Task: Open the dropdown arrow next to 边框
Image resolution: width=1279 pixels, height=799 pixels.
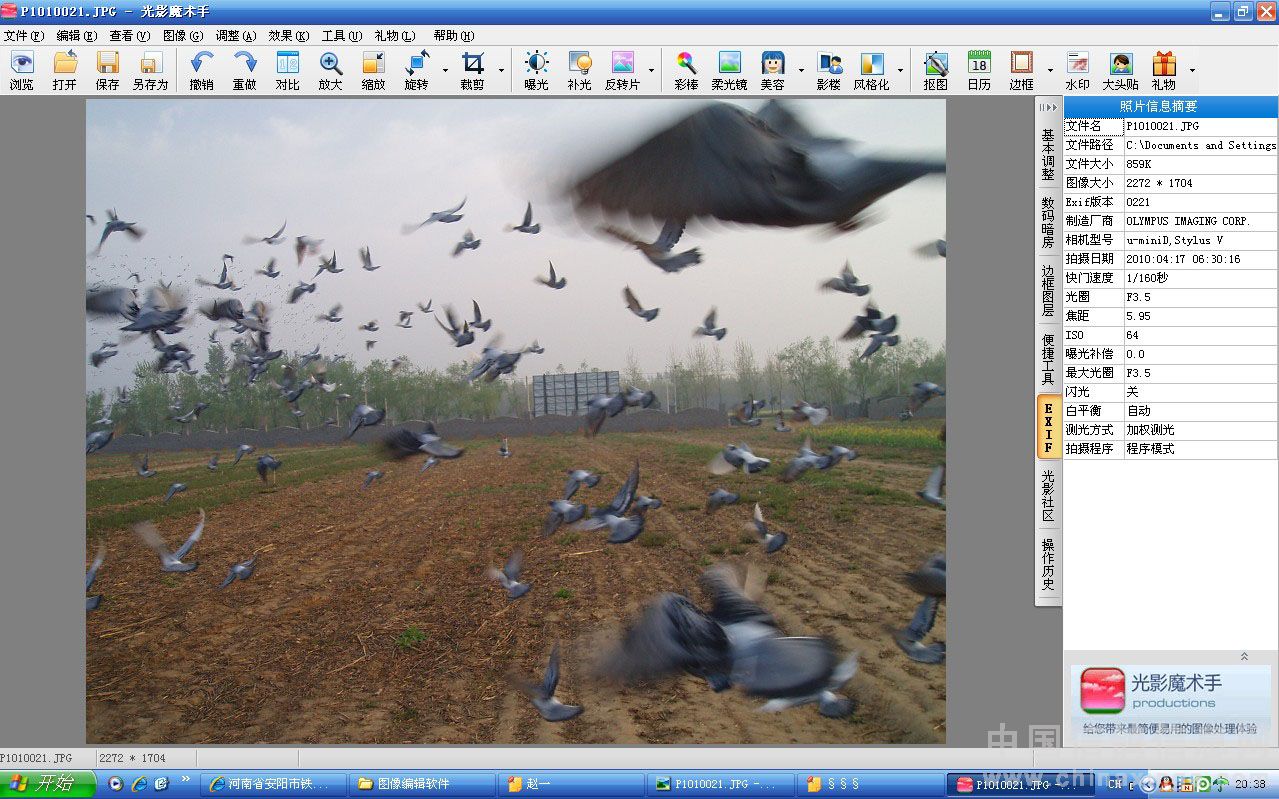Action: click(x=1050, y=71)
